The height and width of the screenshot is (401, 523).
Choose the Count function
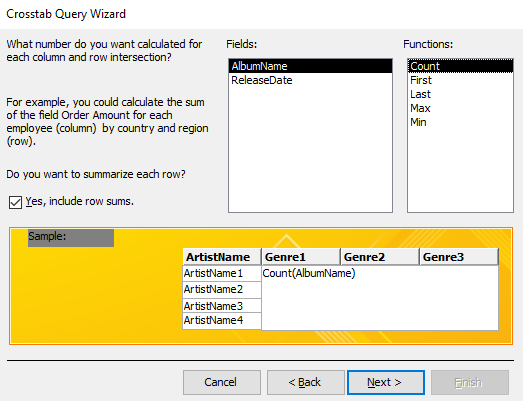tap(460, 66)
